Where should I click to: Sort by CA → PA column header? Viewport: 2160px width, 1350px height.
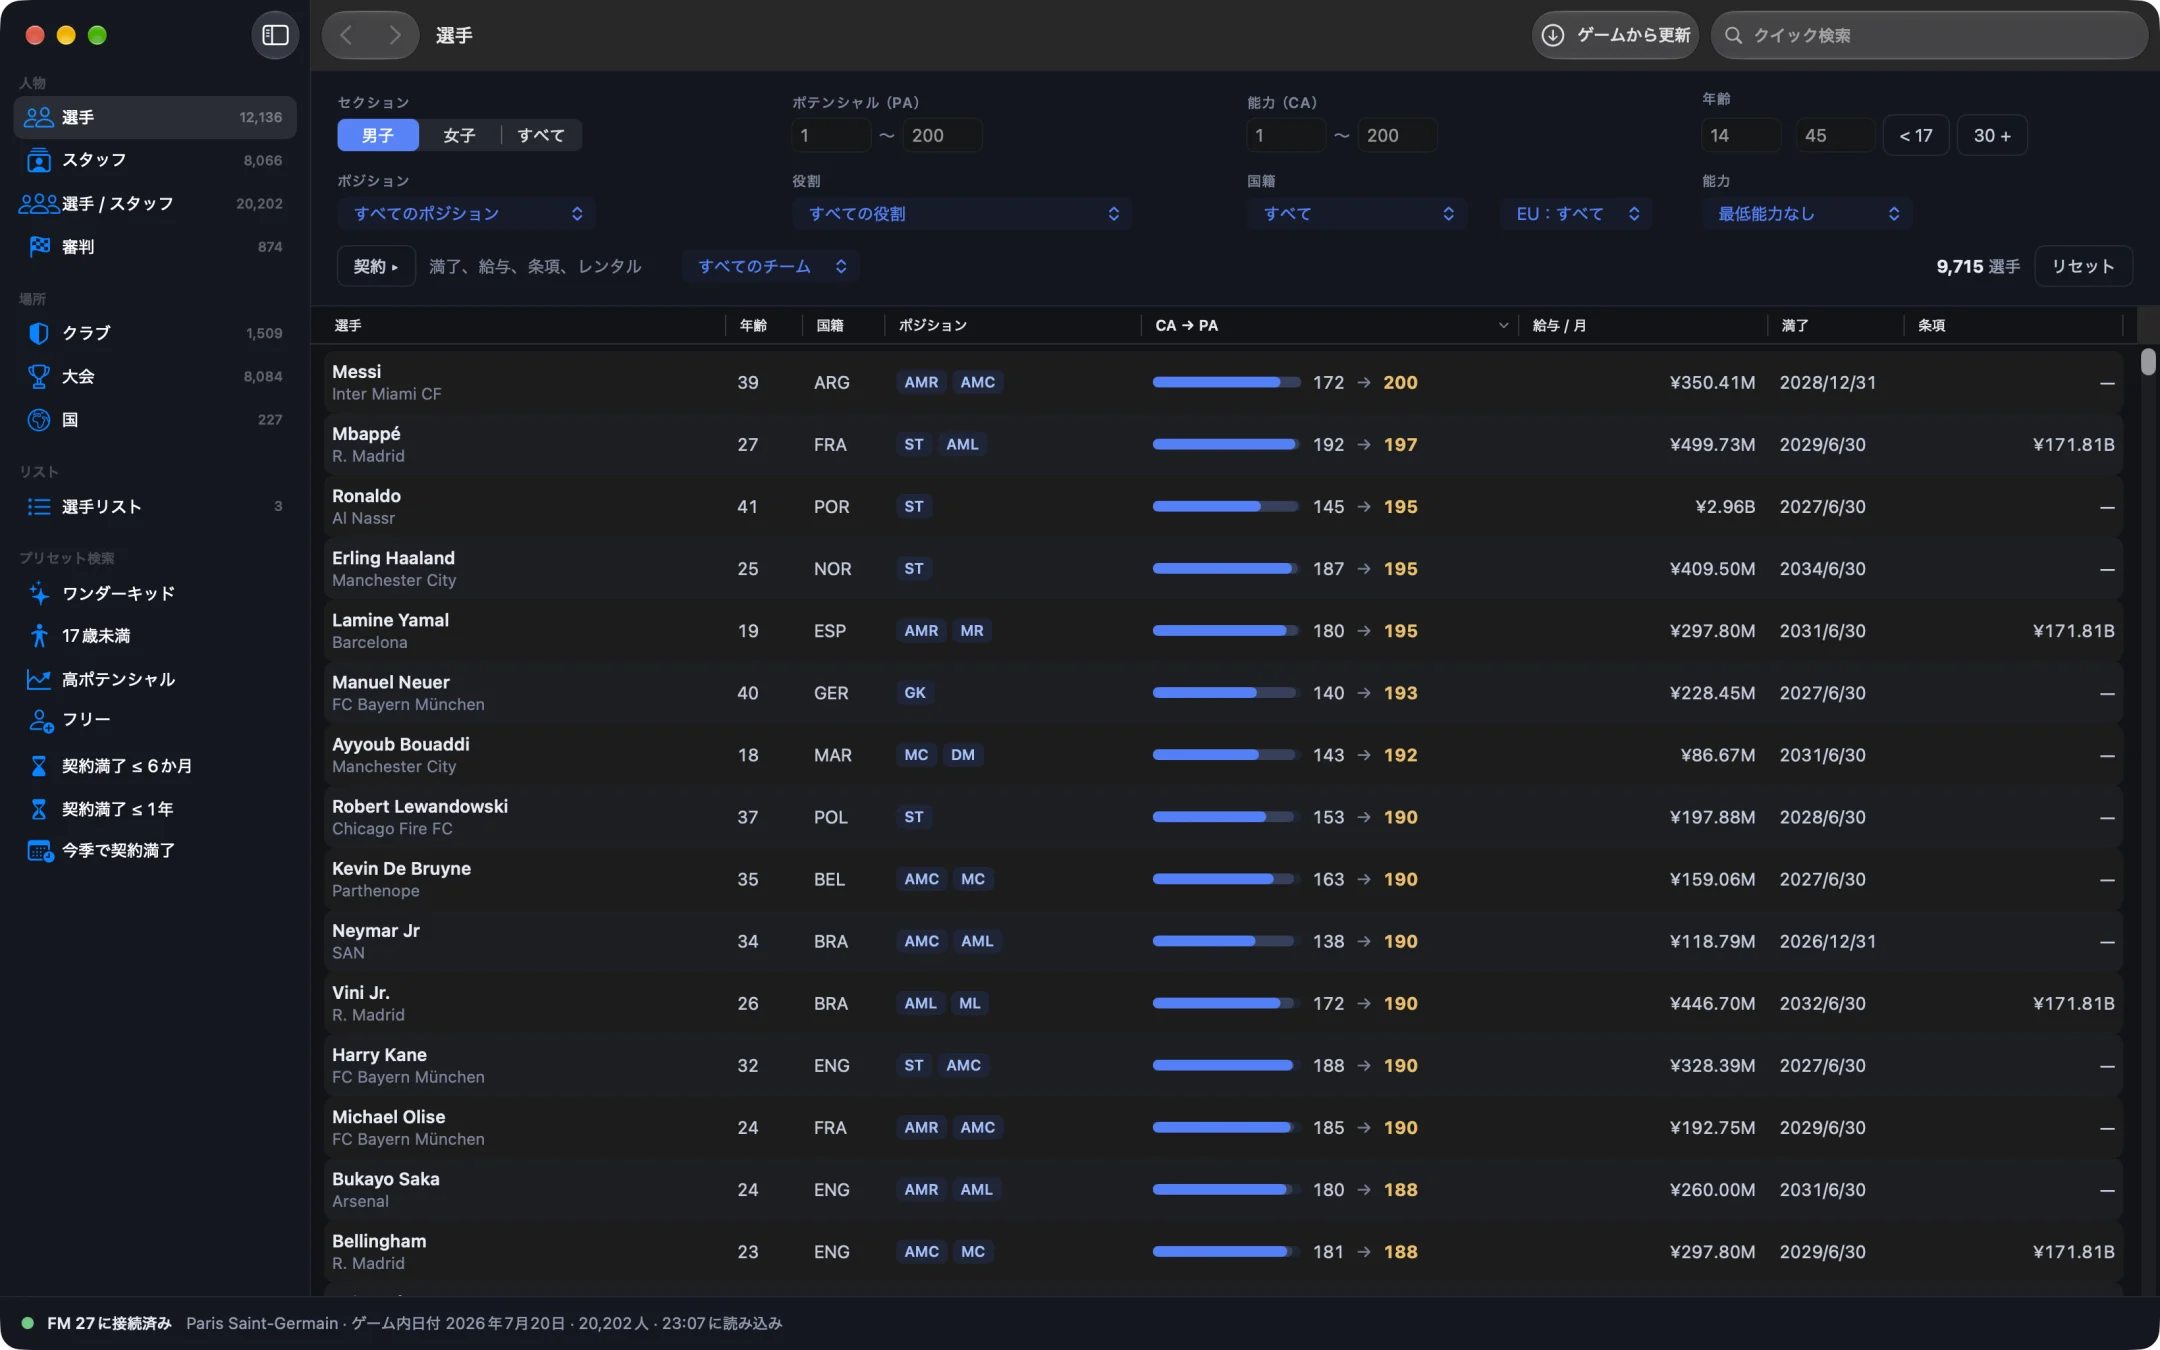1329,326
